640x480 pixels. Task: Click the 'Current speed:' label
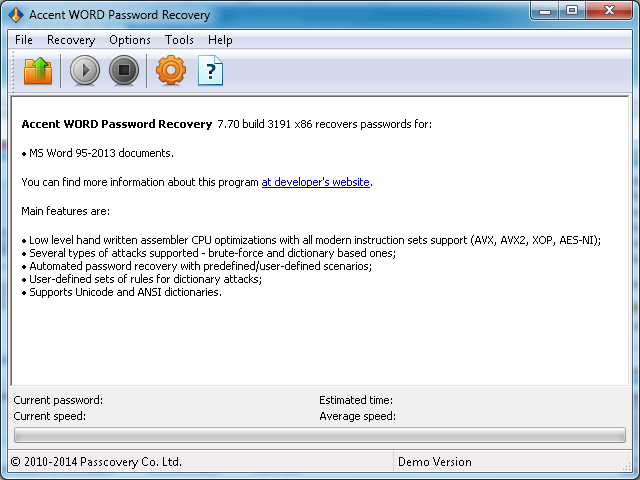(x=50, y=416)
